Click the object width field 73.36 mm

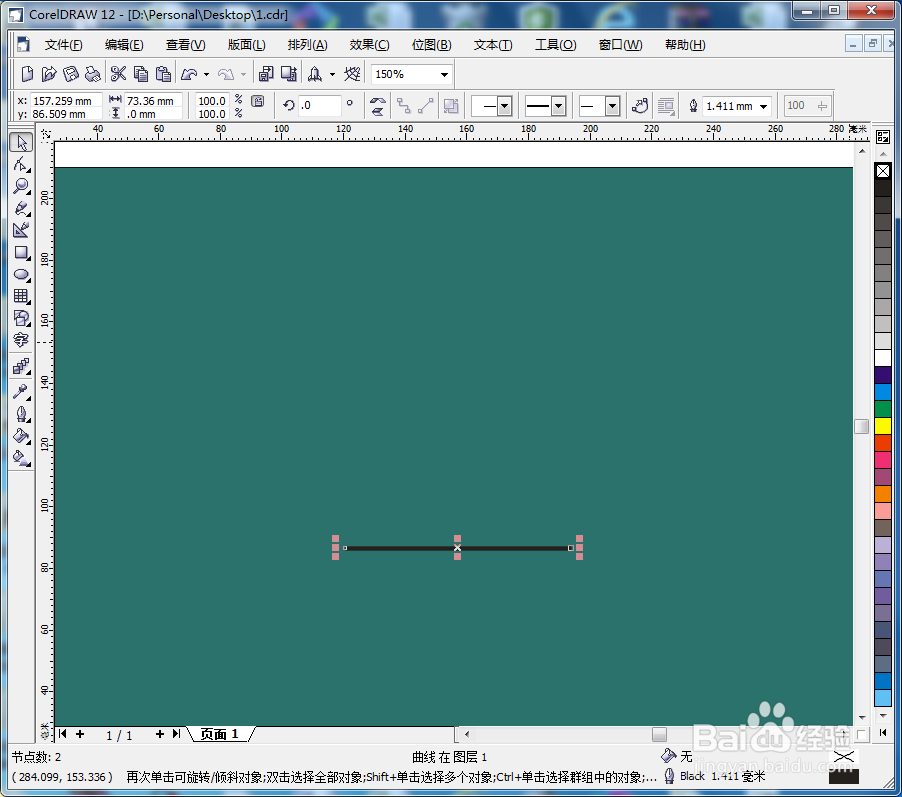pos(153,101)
